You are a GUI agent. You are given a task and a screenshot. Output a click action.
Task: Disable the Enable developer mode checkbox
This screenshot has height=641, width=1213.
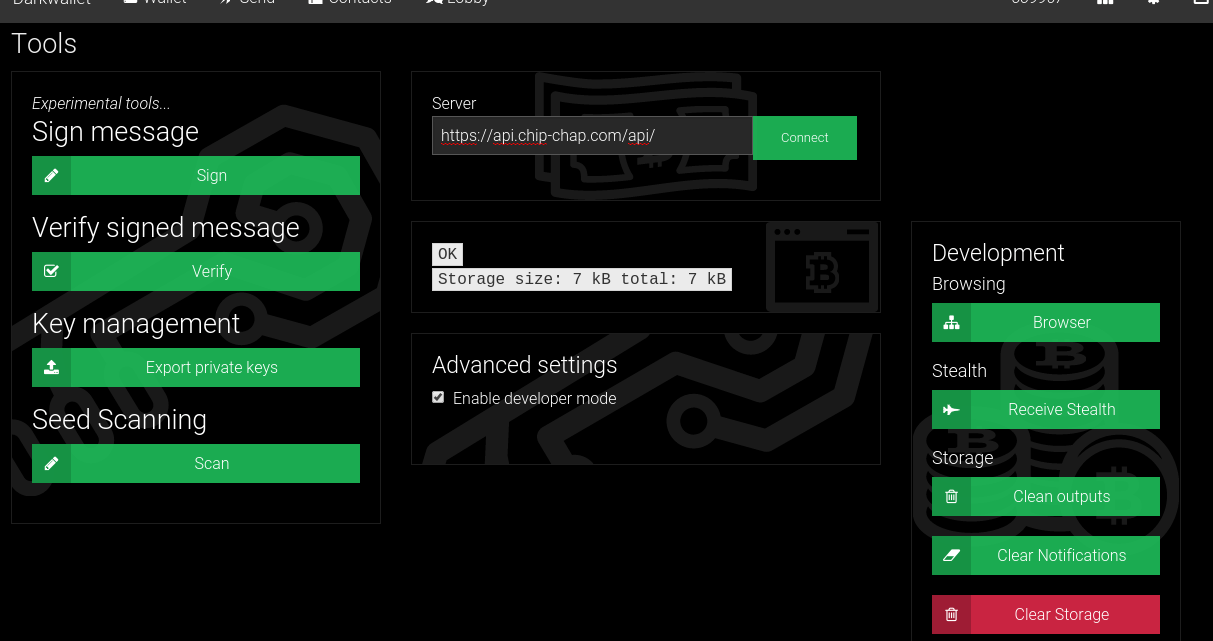click(438, 398)
